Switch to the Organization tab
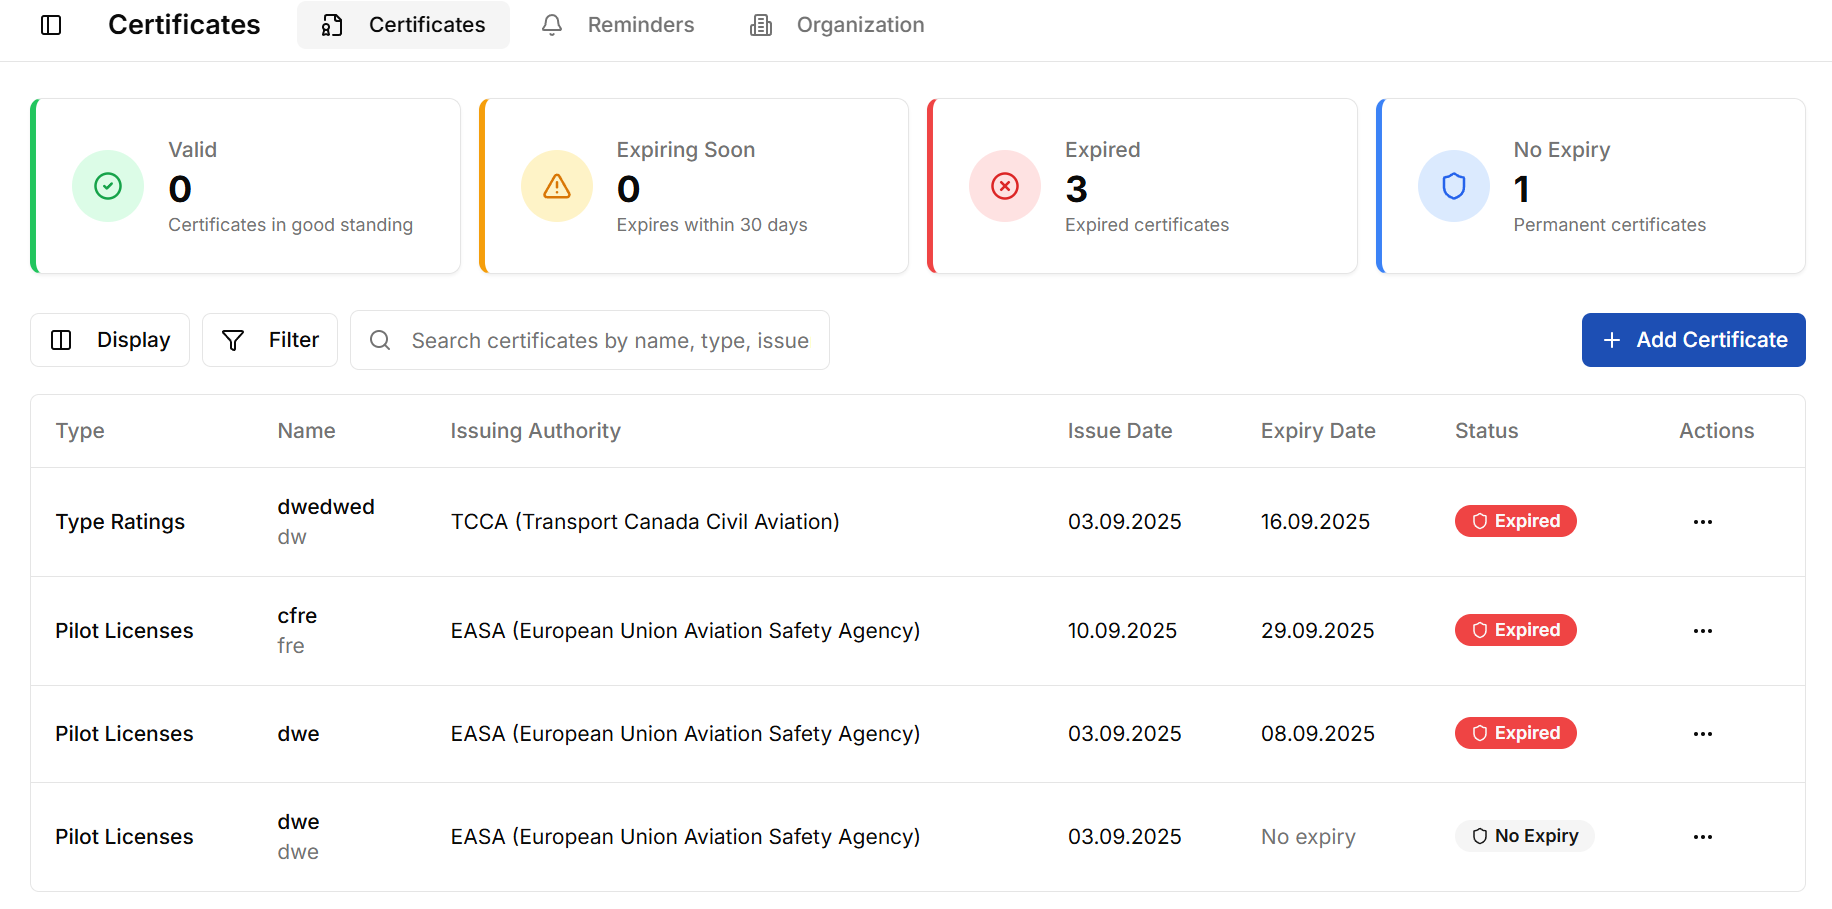The width and height of the screenshot is (1832, 909). pos(836,24)
